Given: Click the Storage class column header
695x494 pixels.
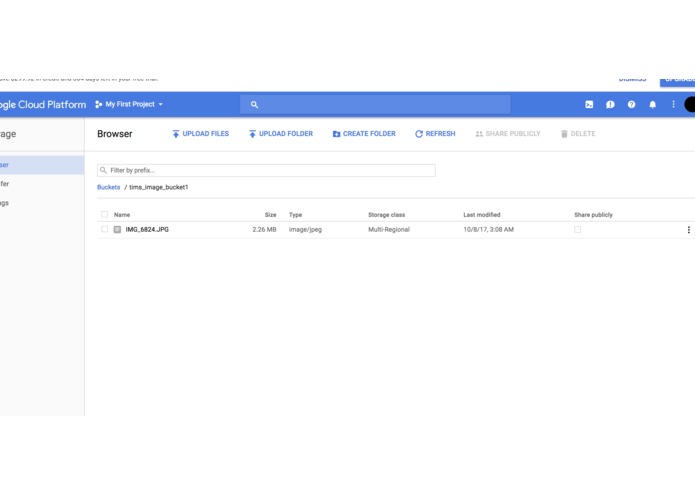Looking at the screenshot, I should coord(387,215).
